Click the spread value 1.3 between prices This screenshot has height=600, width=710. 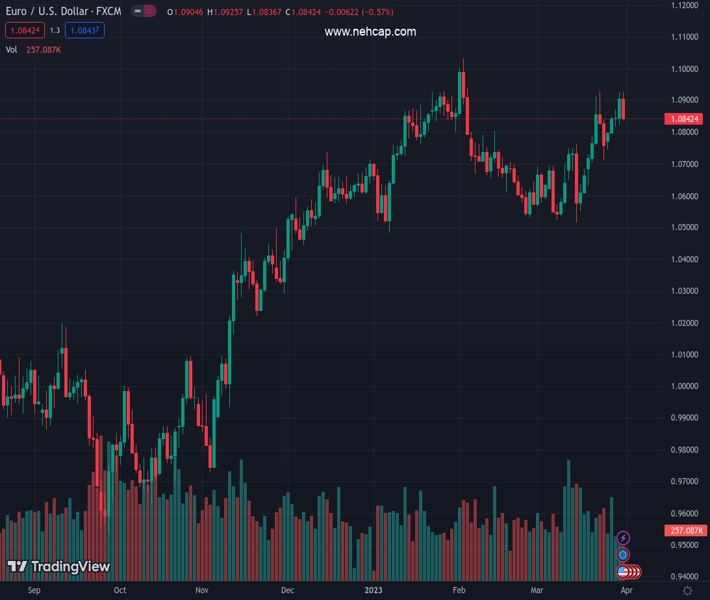(x=55, y=31)
